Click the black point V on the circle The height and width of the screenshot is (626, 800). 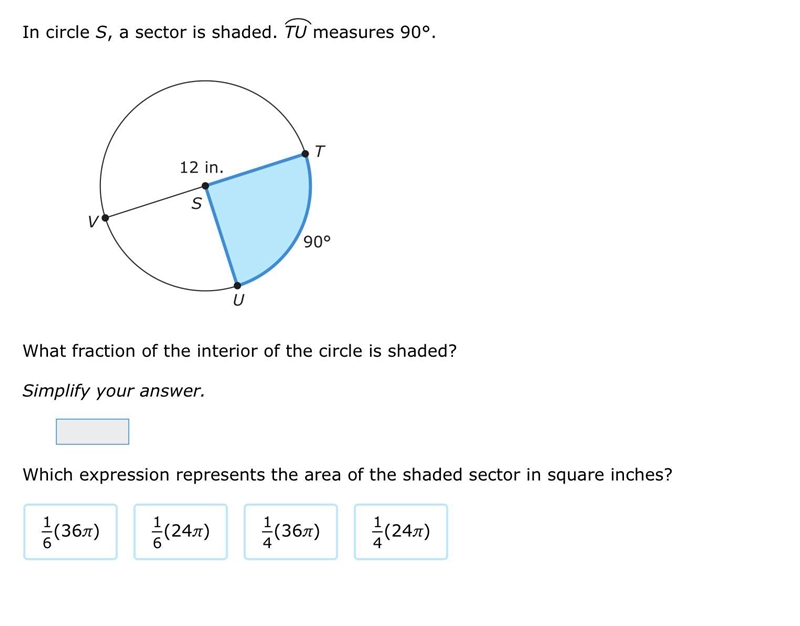tap(105, 218)
